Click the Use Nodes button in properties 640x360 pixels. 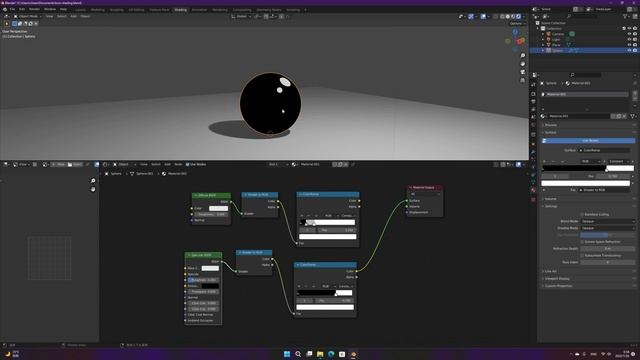click(x=588, y=141)
